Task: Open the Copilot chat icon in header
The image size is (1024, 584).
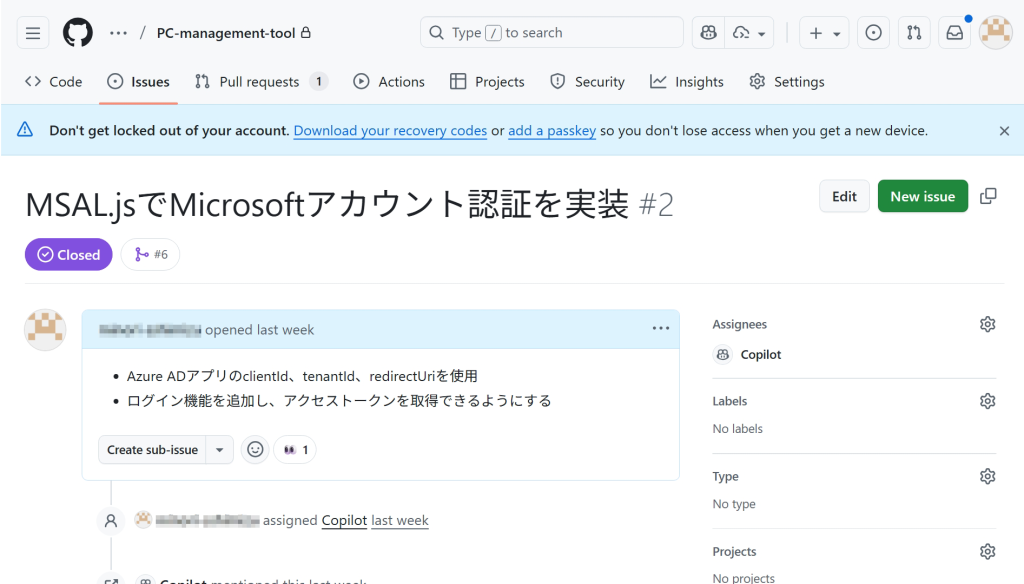Action: point(709,33)
